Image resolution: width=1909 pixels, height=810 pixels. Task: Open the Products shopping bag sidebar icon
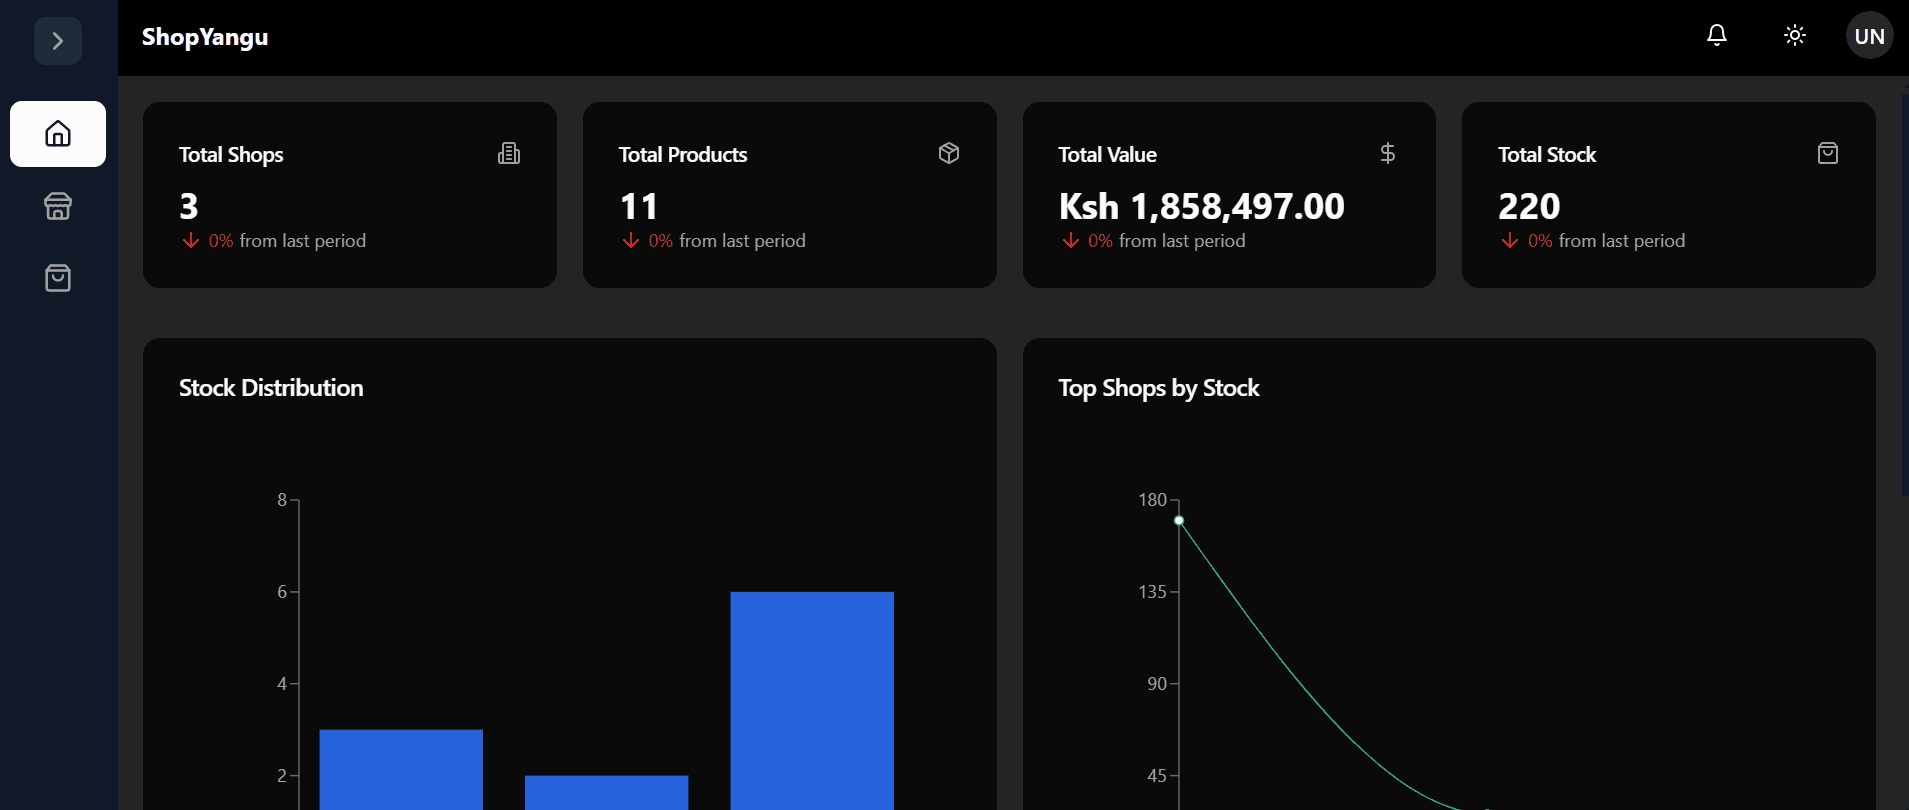[58, 278]
